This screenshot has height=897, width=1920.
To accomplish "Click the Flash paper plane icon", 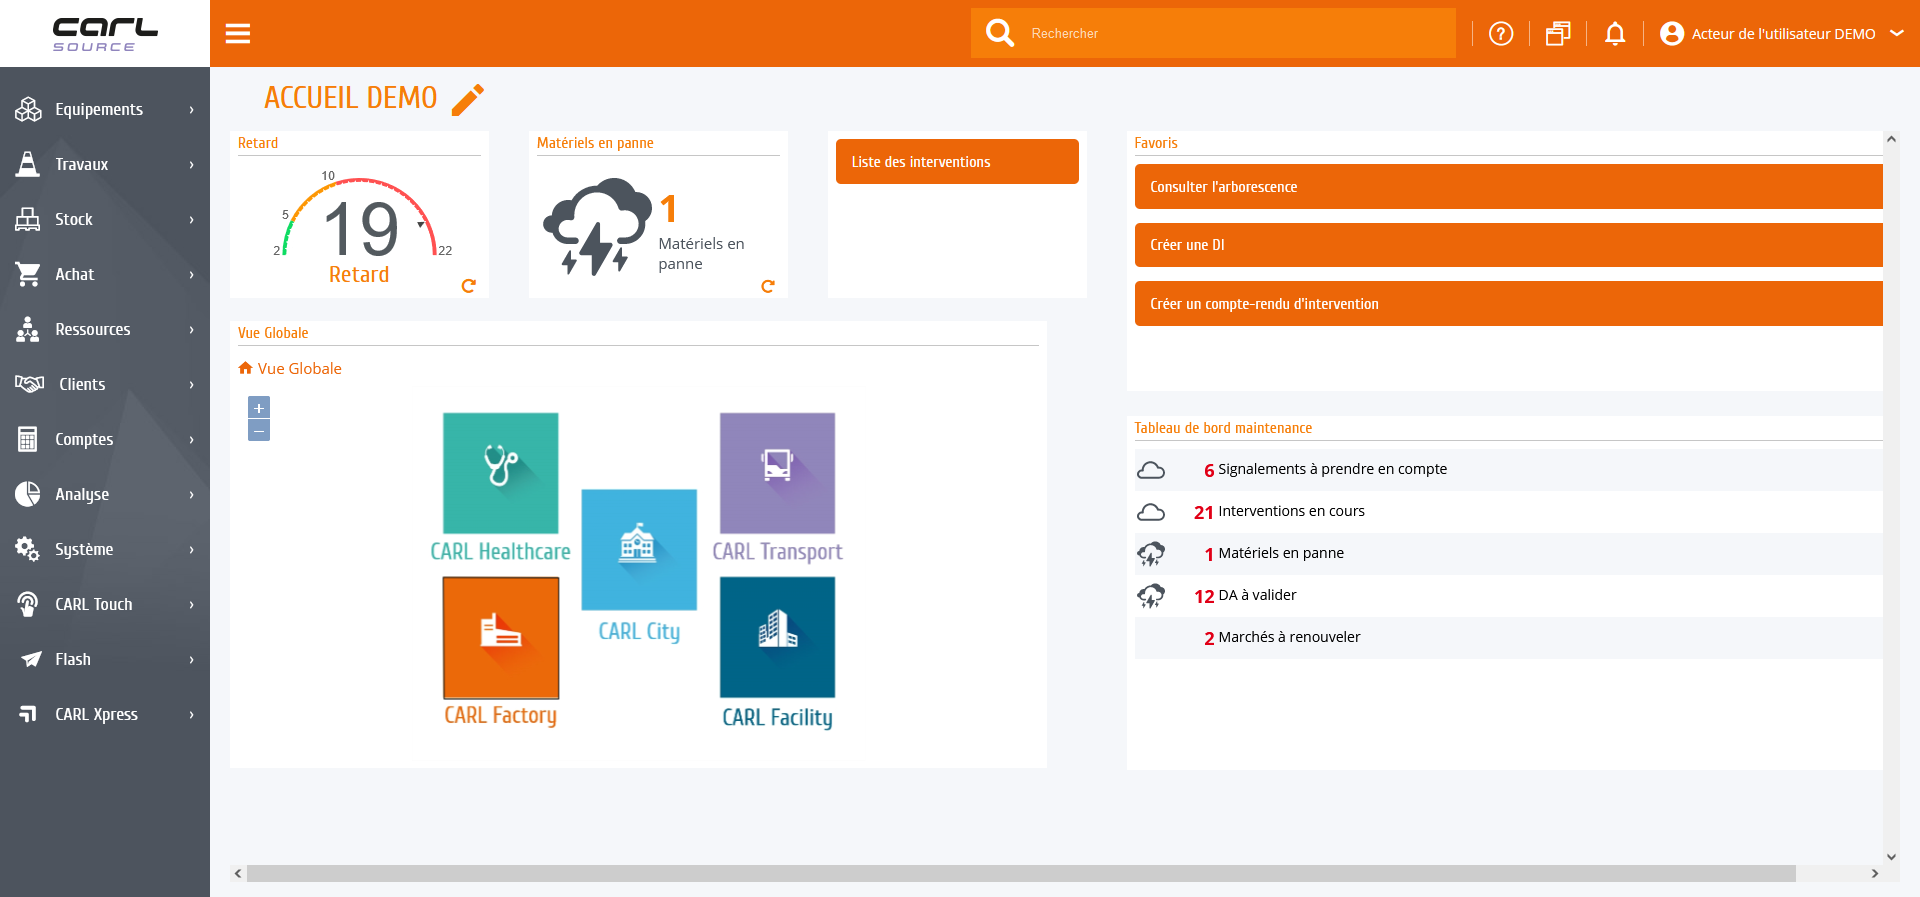I will [31, 659].
